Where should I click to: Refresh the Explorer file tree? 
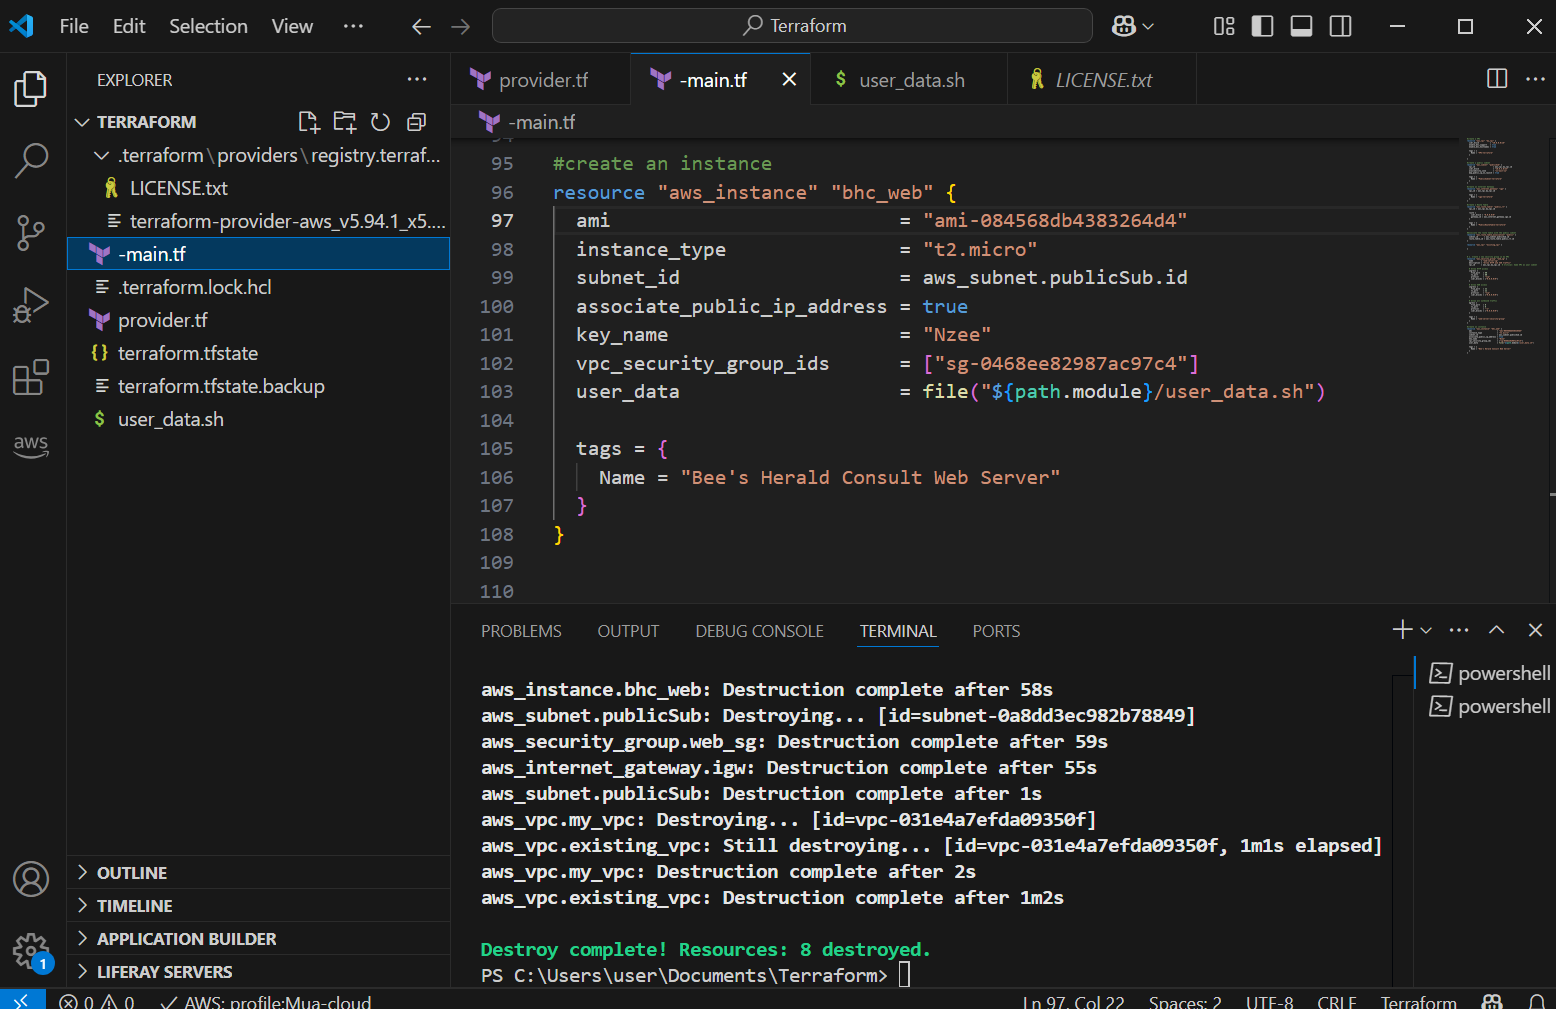[x=380, y=122]
